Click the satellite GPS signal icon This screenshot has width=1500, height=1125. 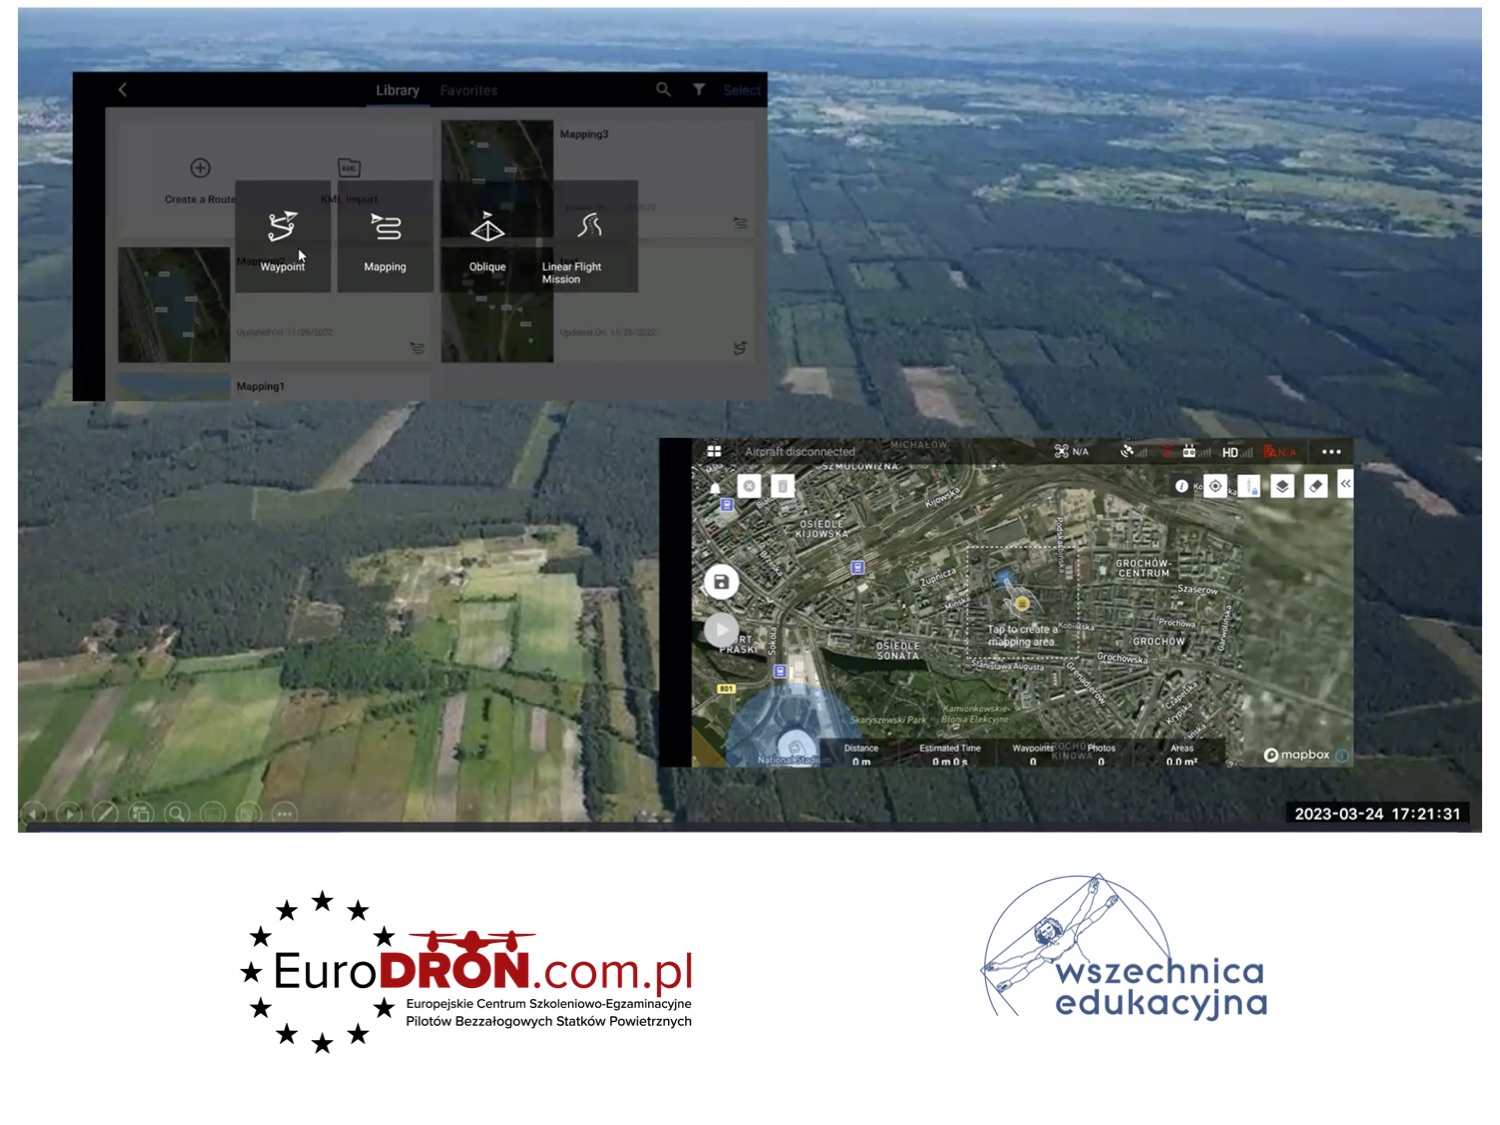pyautogui.click(x=1133, y=452)
